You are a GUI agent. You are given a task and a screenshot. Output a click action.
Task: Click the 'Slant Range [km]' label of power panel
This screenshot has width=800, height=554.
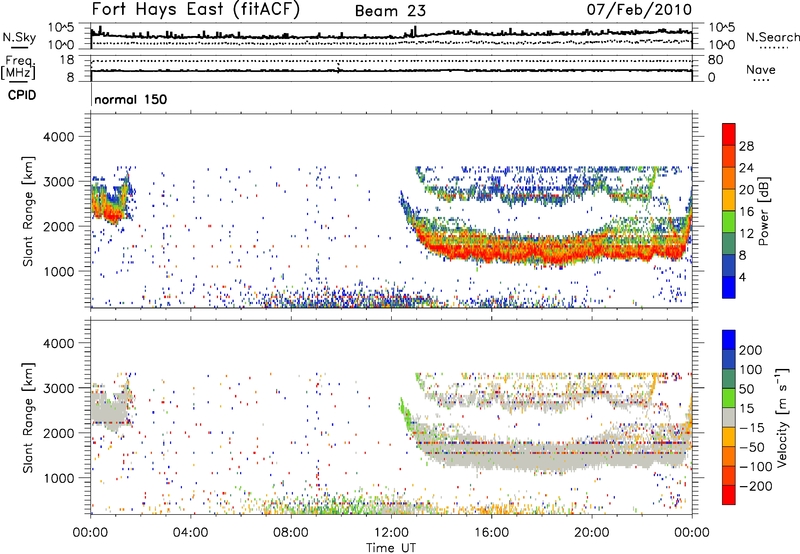pyautogui.click(x=28, y=211)
